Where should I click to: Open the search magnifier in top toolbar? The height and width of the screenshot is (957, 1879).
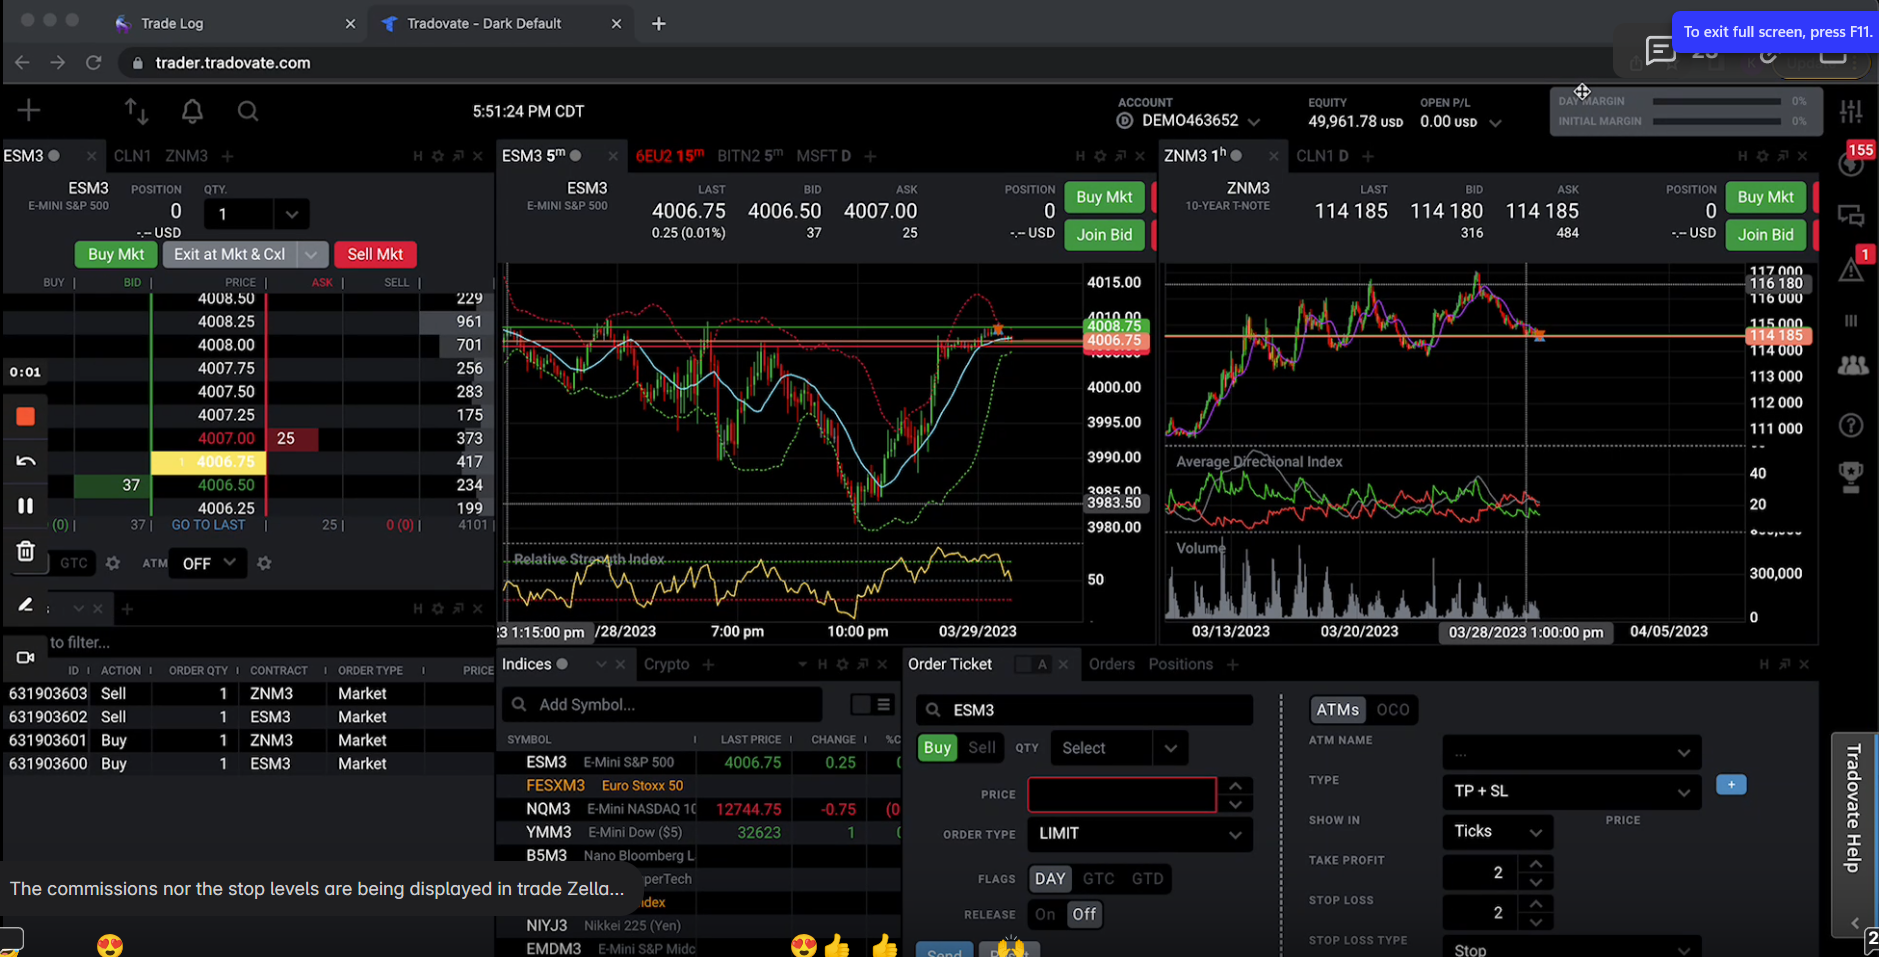click(x=248, y=111)
